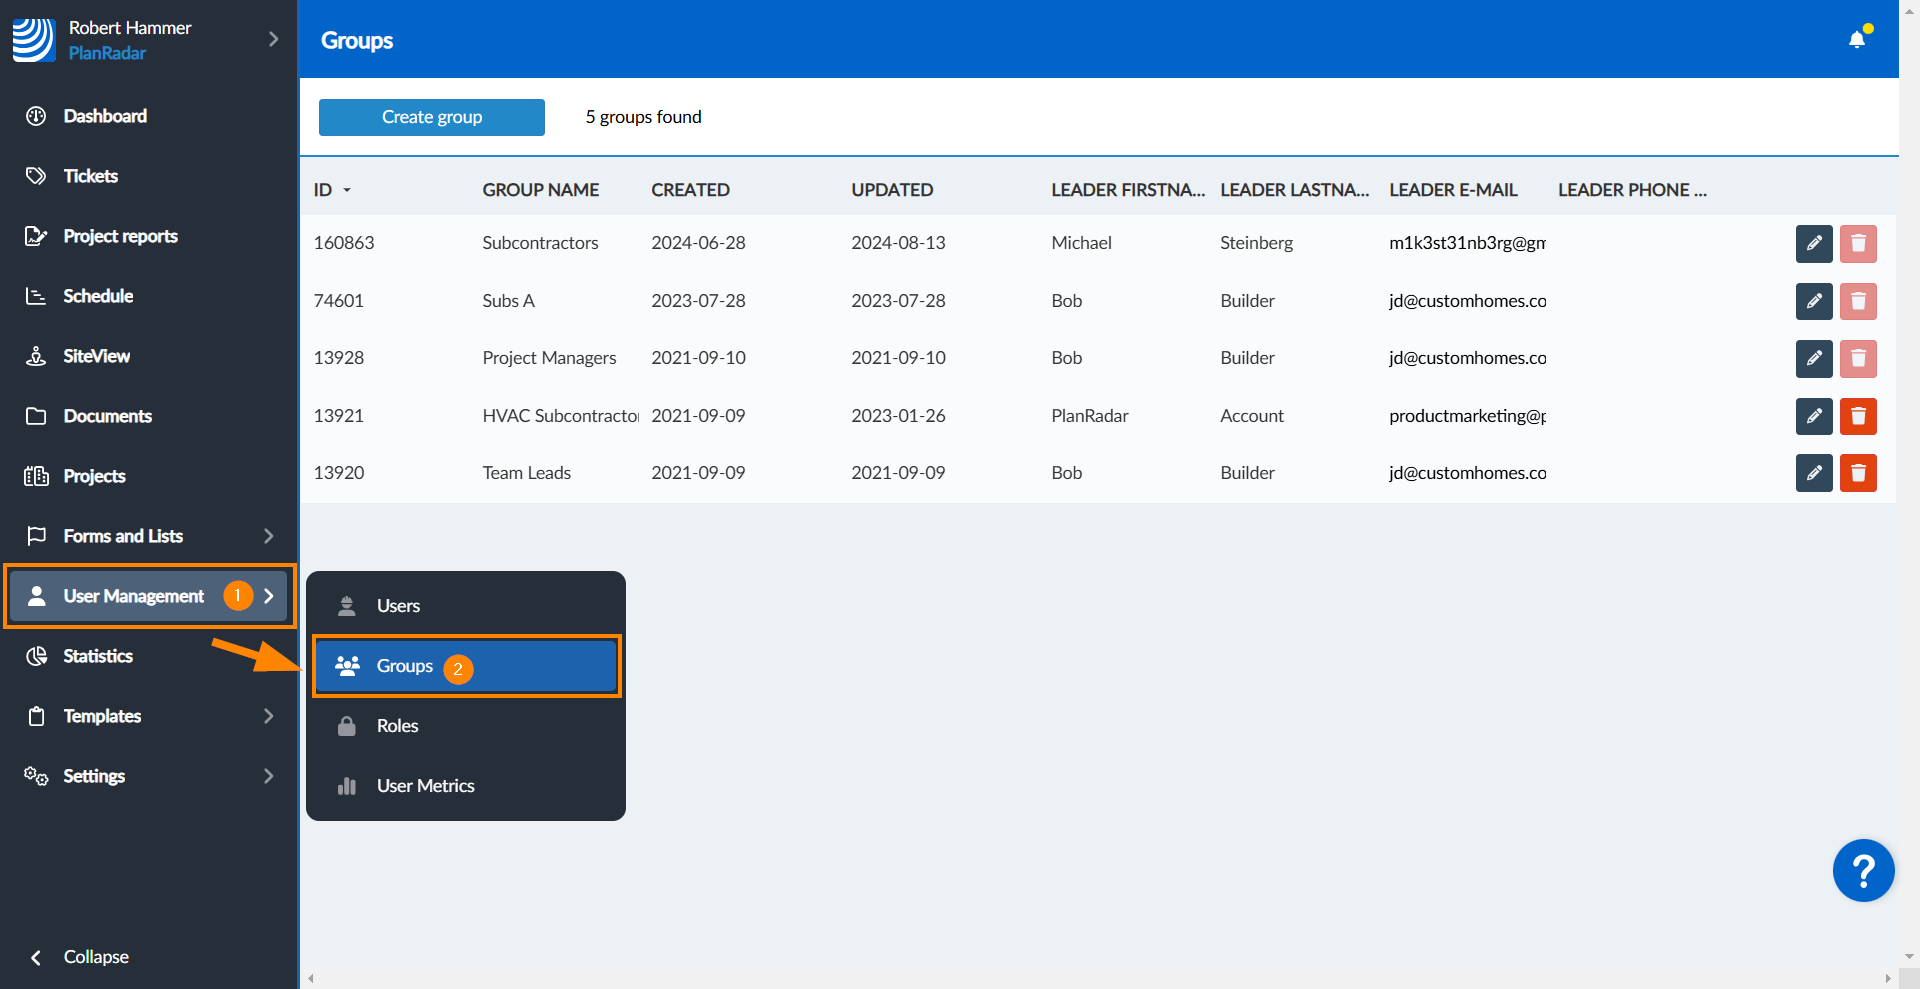Click the Templates clipboard icon

click(x=36, y=716)
